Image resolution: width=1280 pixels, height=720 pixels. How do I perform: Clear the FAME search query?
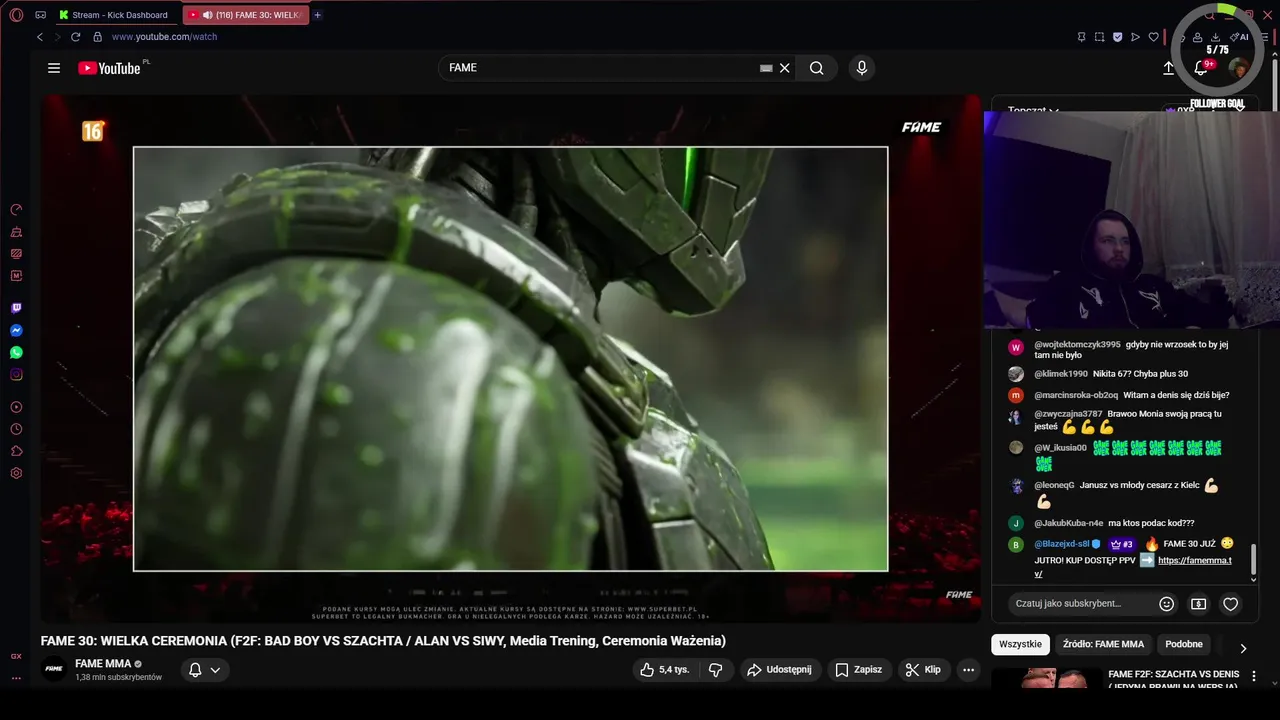(x=785, y=68)
